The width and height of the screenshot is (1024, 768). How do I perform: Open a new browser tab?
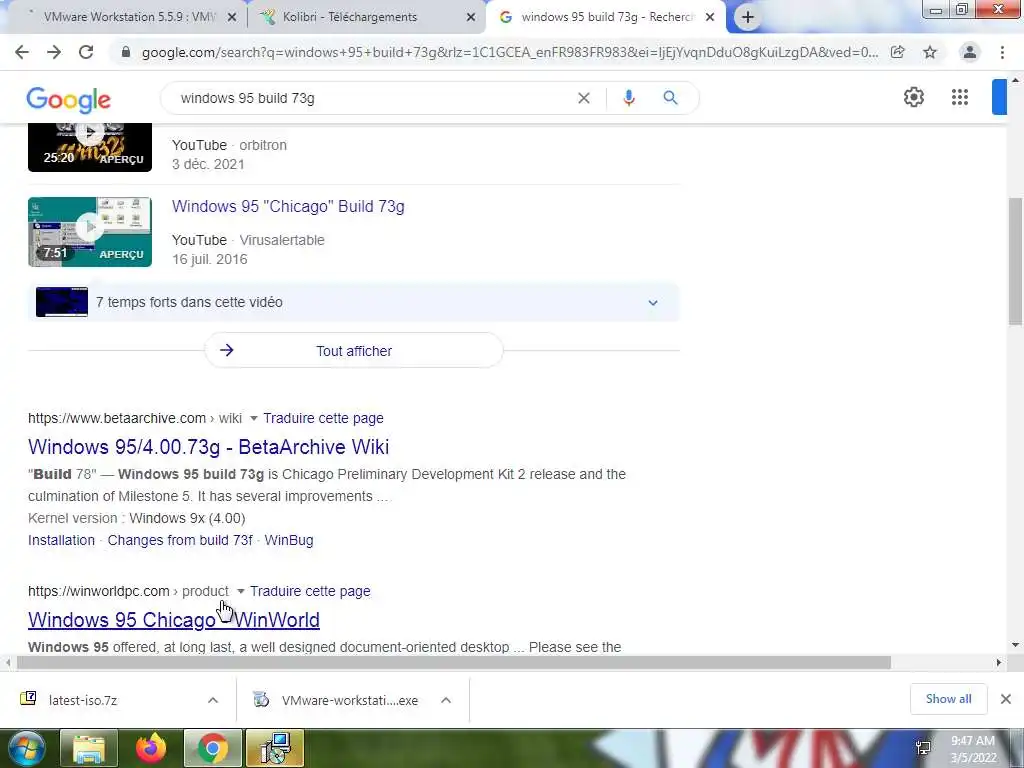coord(748,17)
